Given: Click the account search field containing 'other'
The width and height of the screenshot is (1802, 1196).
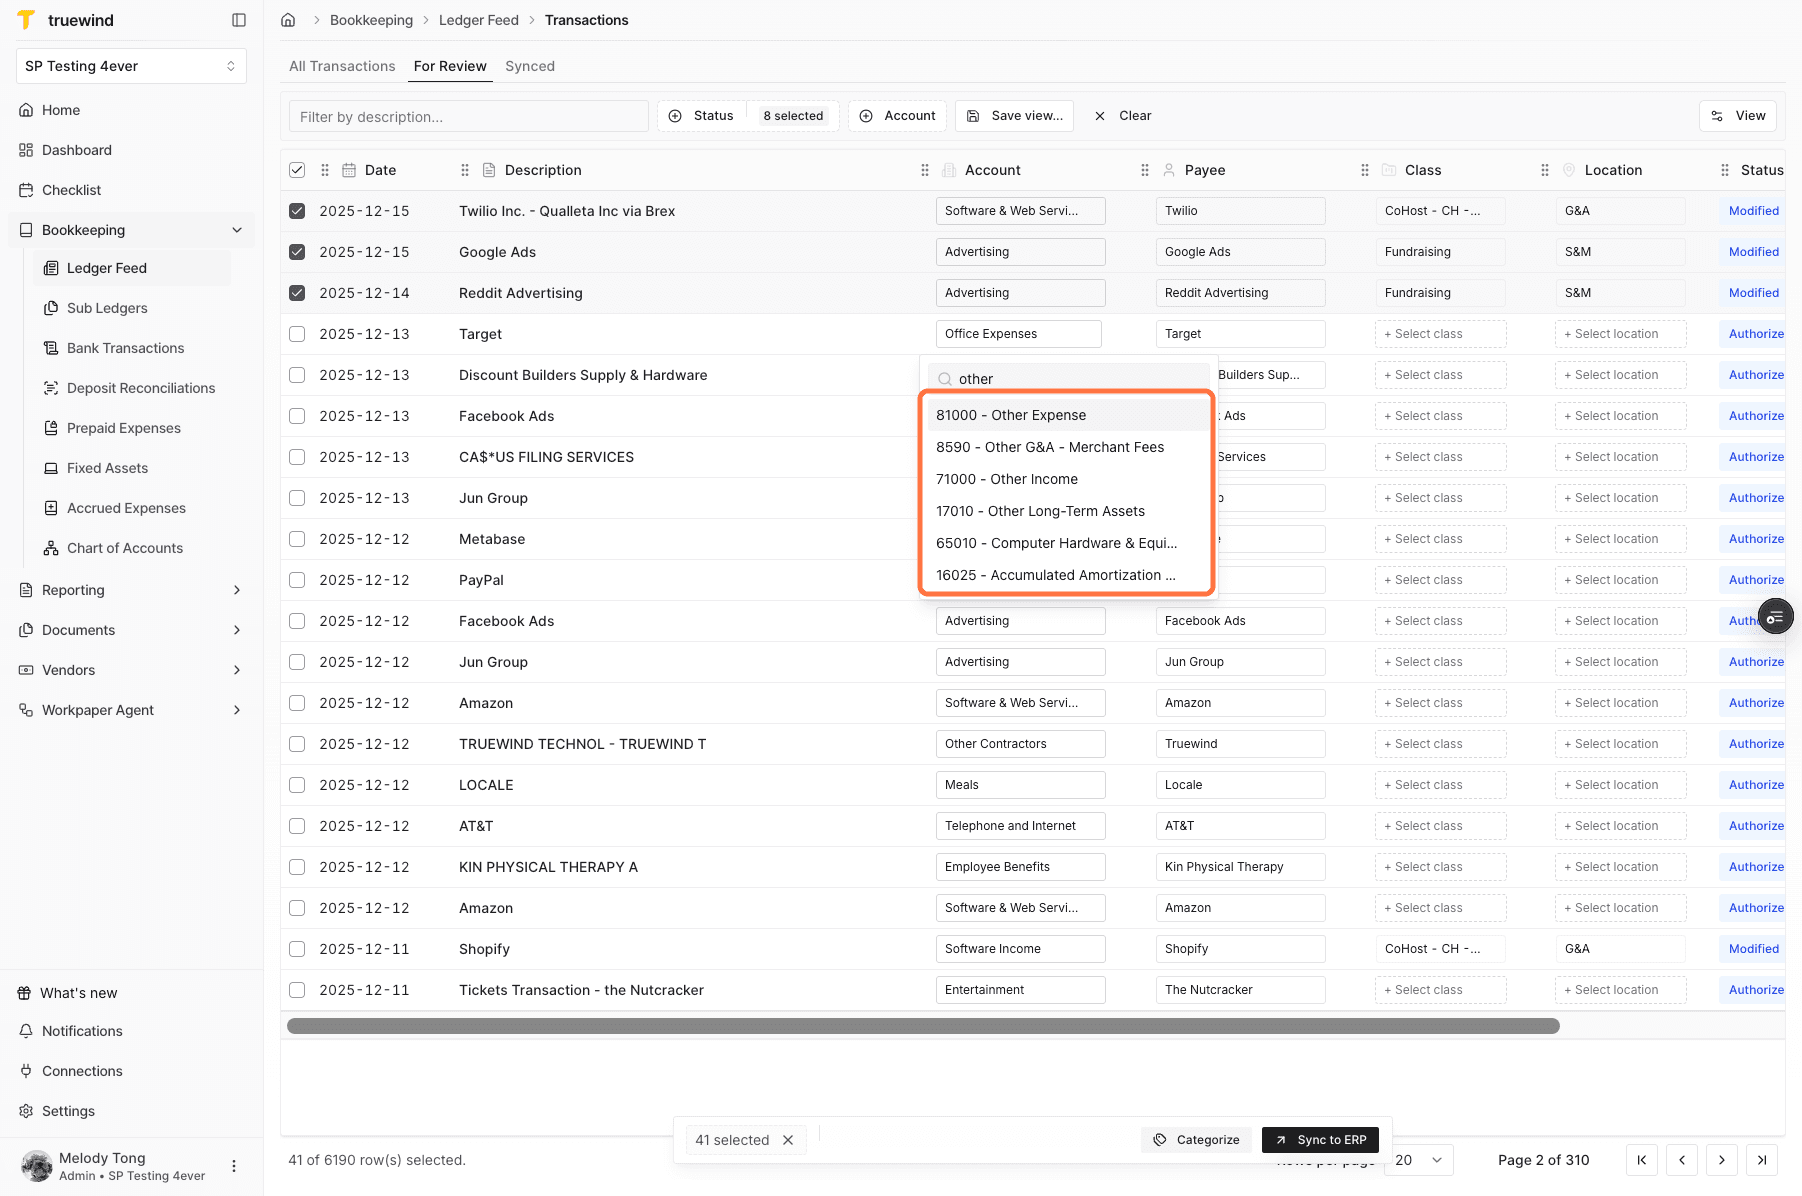Looking at the screenshot, I should point(1068,379).
